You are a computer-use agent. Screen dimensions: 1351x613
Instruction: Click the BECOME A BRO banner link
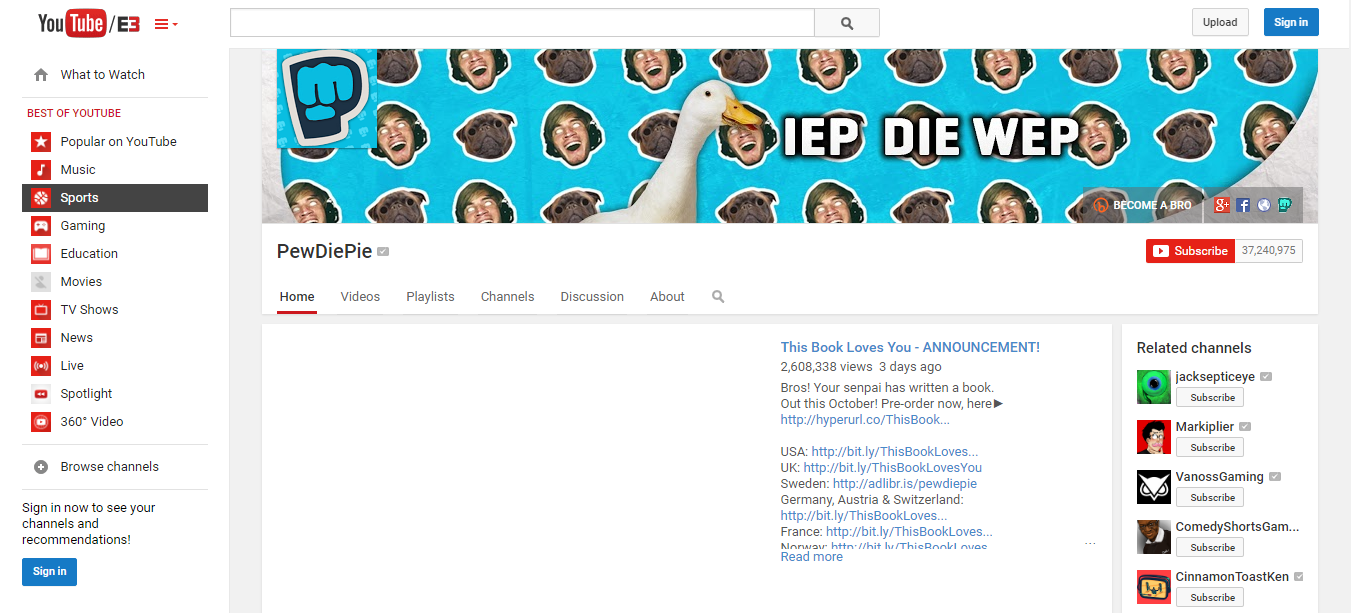click(1142, 205)
